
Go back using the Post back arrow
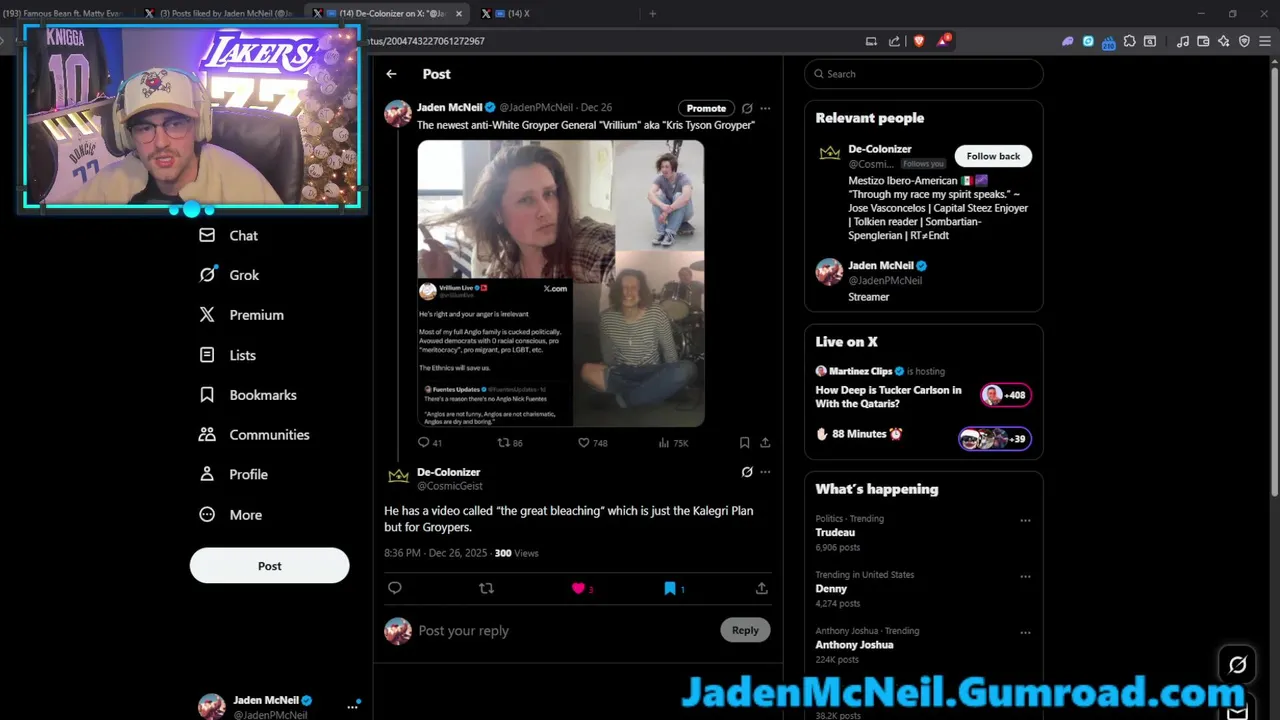pos(391,74)
